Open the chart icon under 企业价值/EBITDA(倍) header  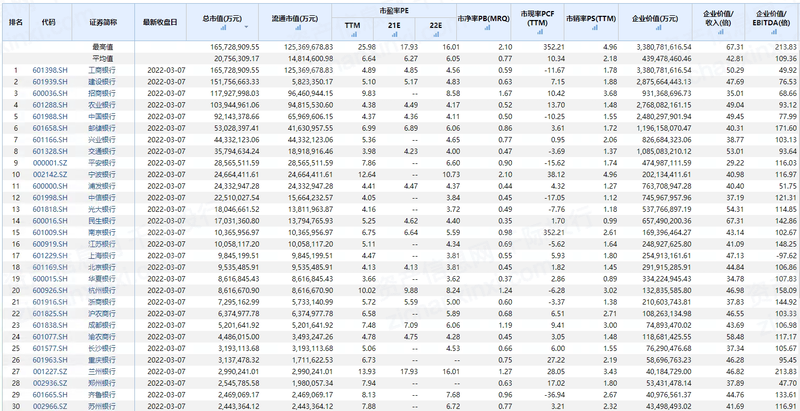[x=774, y=32]
